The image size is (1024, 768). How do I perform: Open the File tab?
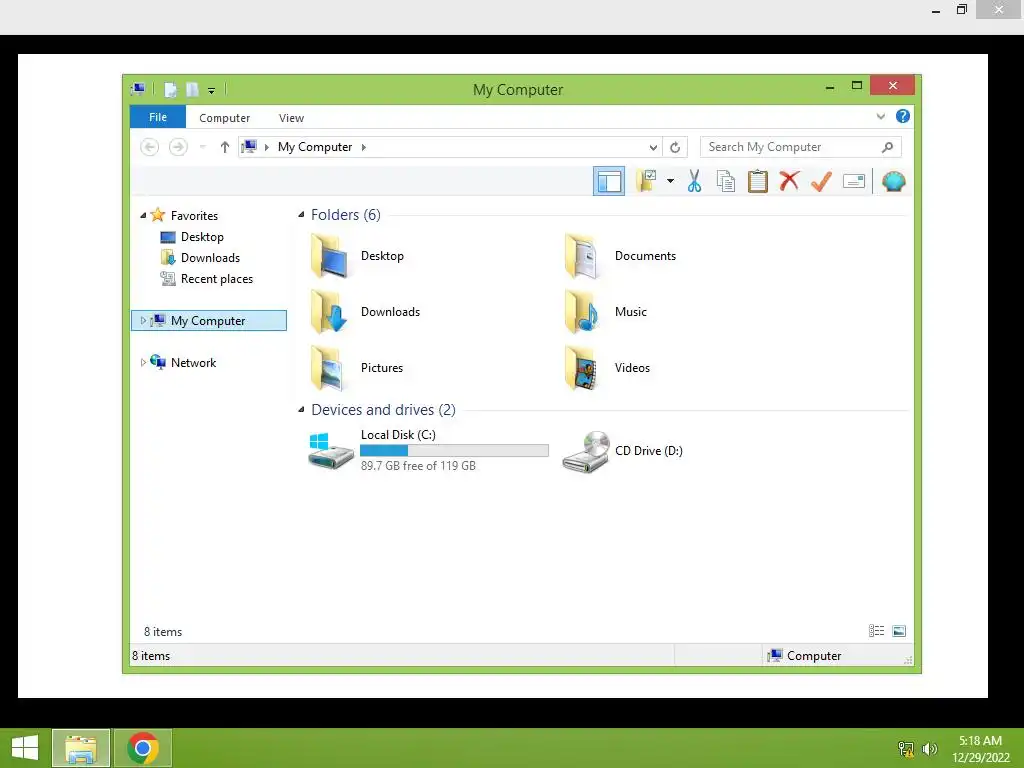tap(158, 117)
